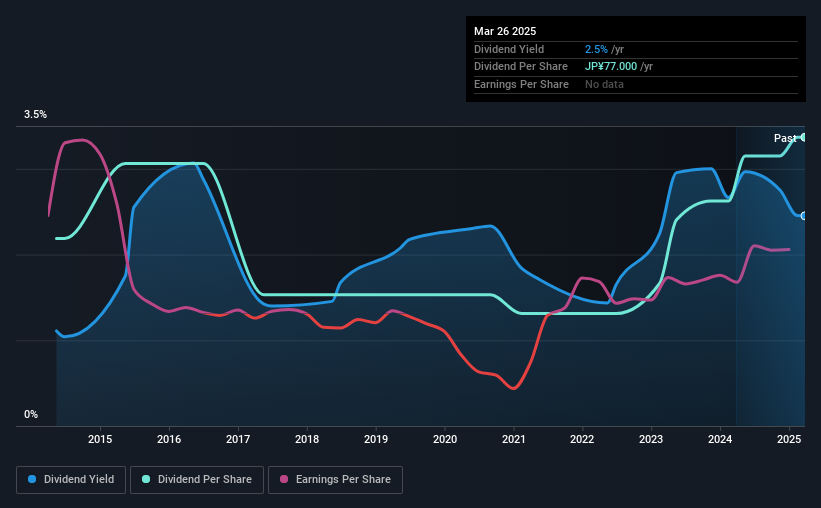
Task: Click the 2015 x-axis label
Action: [100, 439]
